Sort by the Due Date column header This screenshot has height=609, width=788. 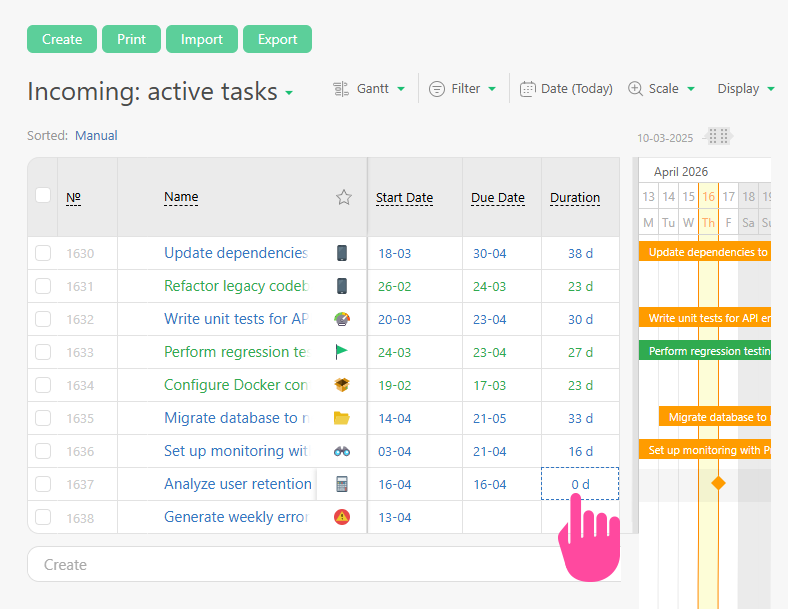point(498,198)
